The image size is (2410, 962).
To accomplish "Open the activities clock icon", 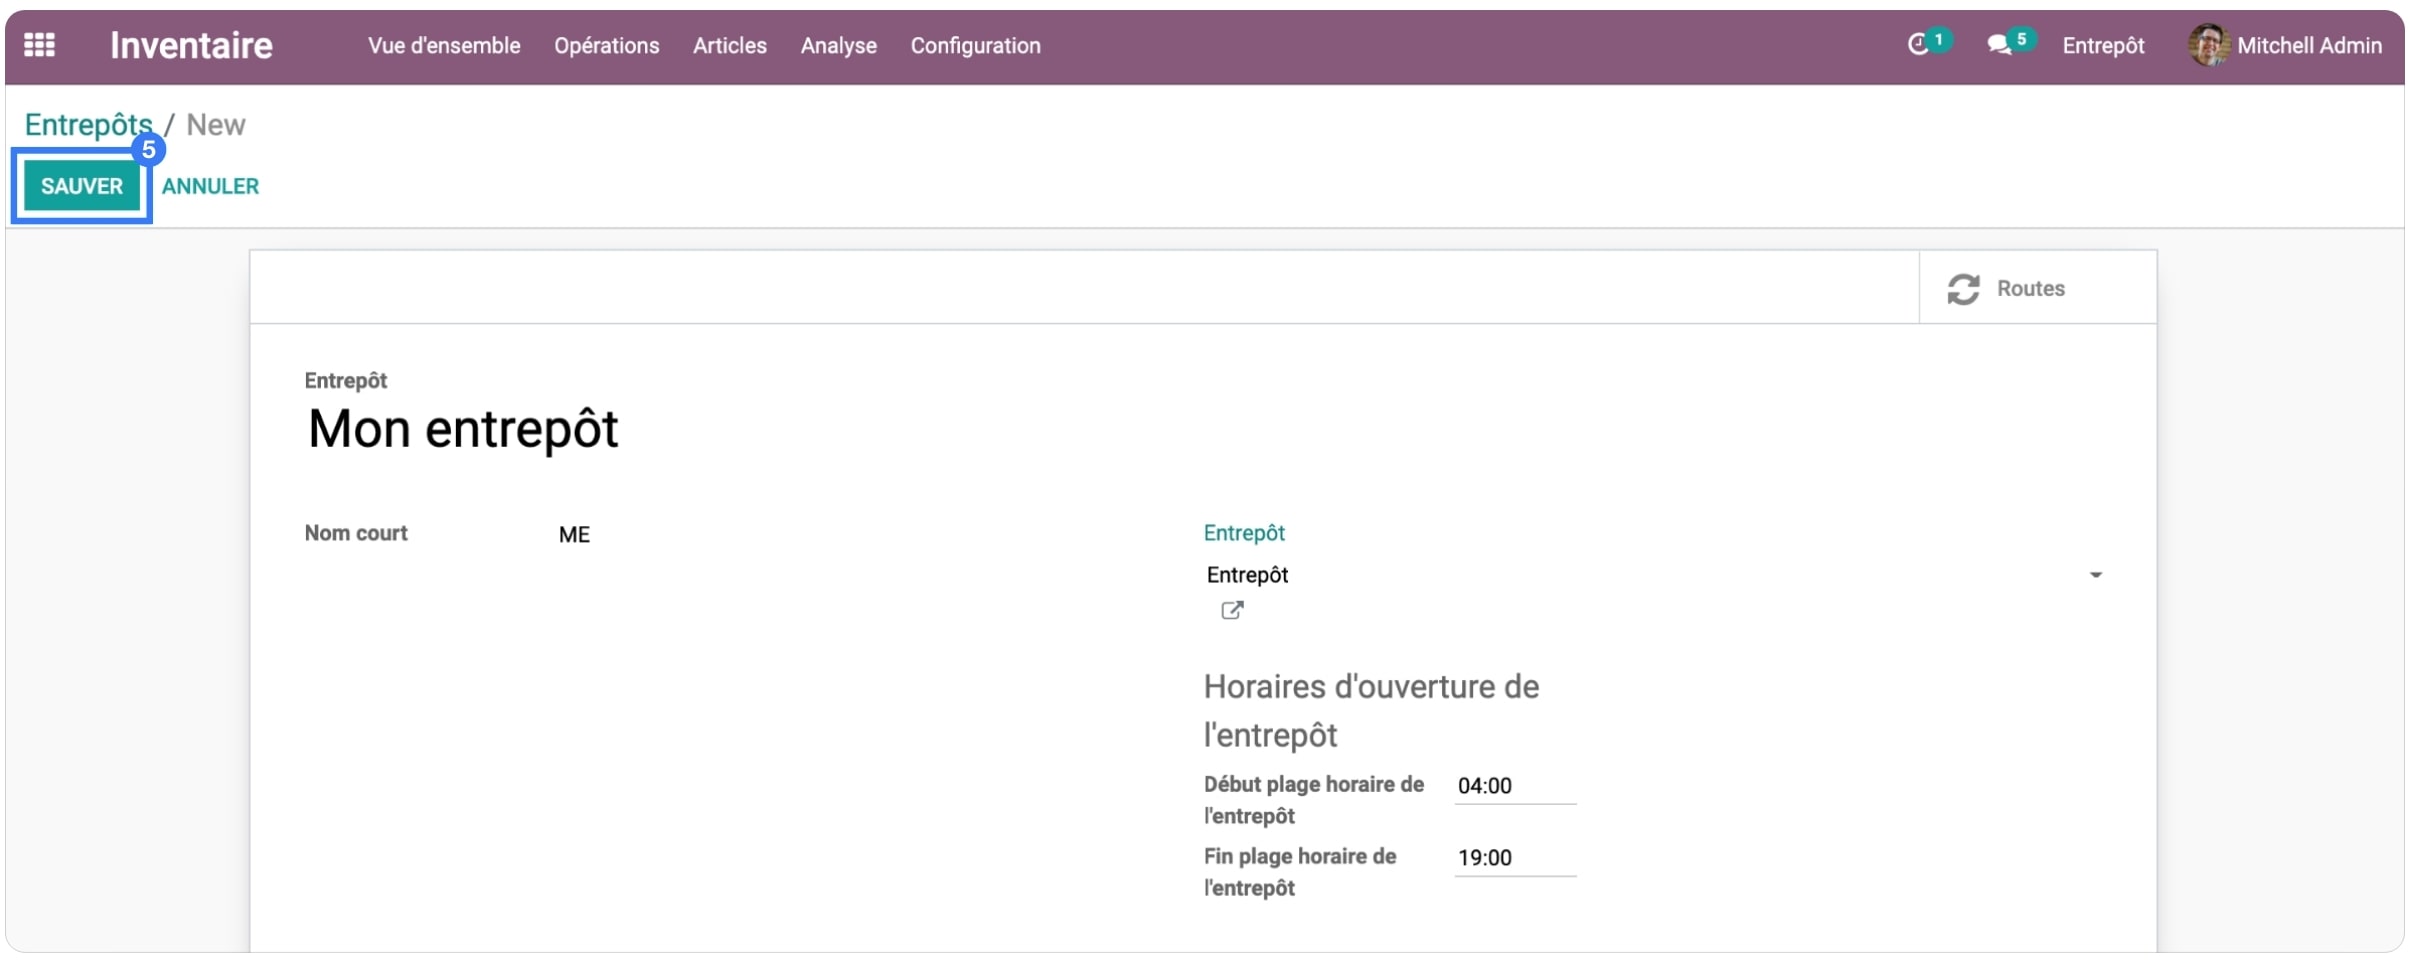I will coord(1918,45).
